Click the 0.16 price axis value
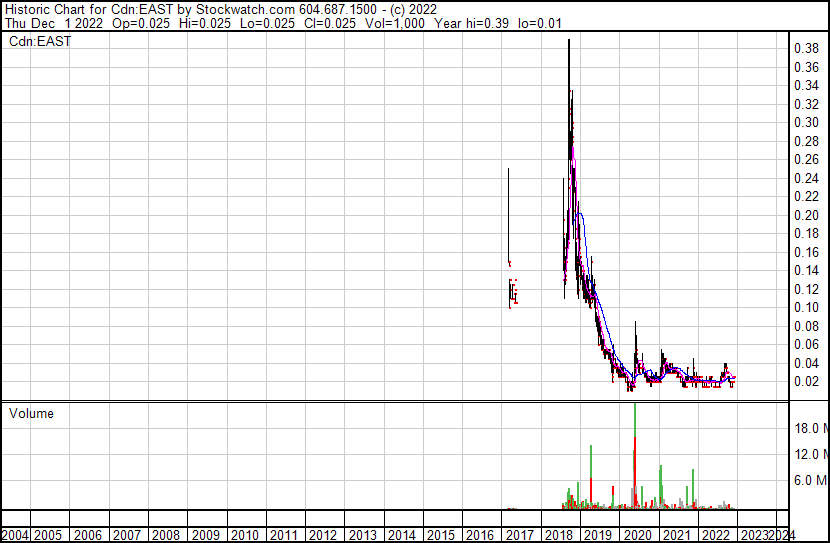Viewport: 830px width, 543px height. tap(806, 252)
